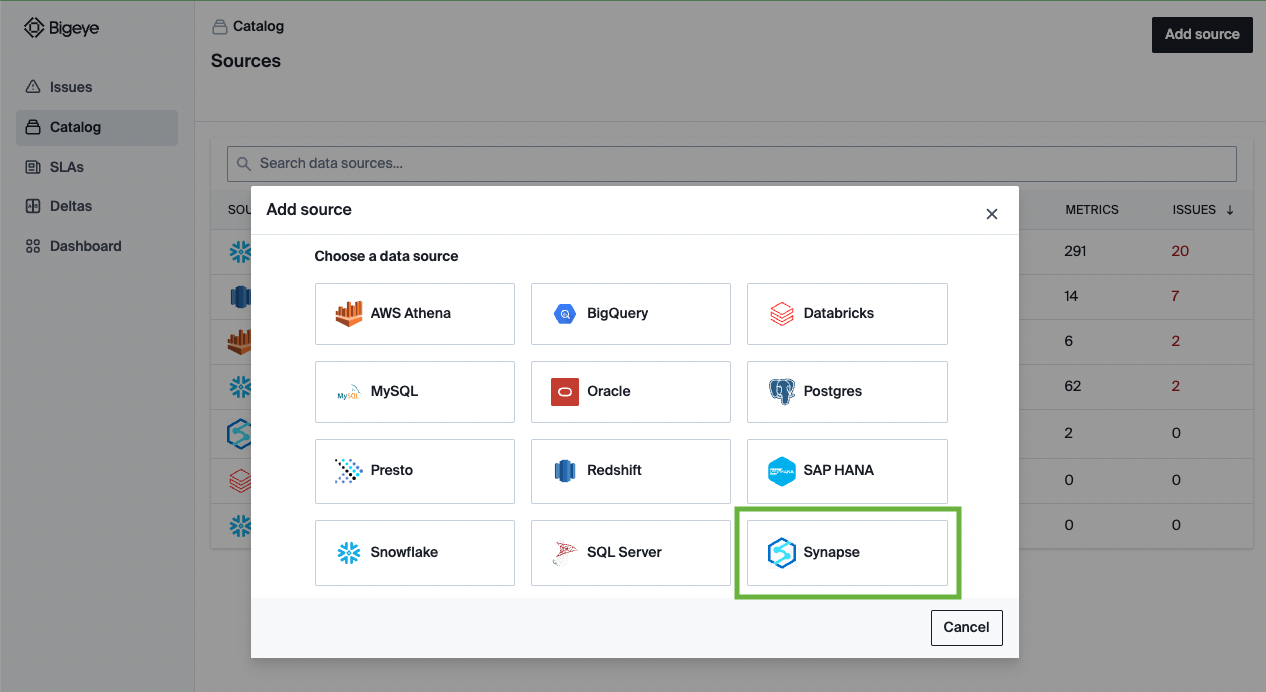Click the Bigeye logo
1266x692 pixels.
61,29
